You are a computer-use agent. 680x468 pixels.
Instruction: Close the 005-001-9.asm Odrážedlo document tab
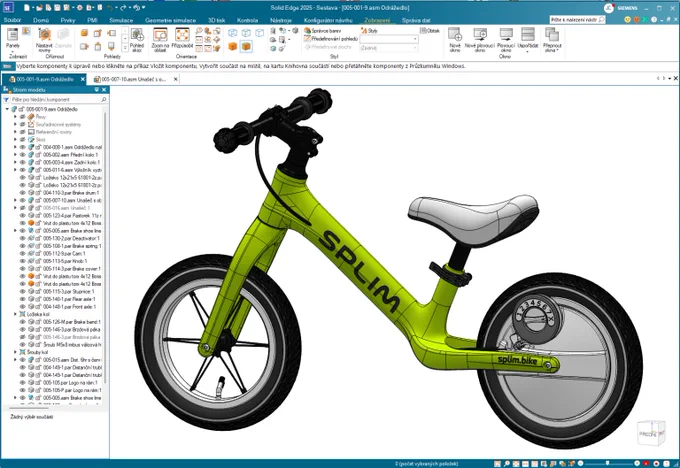[x=83, y=79]
